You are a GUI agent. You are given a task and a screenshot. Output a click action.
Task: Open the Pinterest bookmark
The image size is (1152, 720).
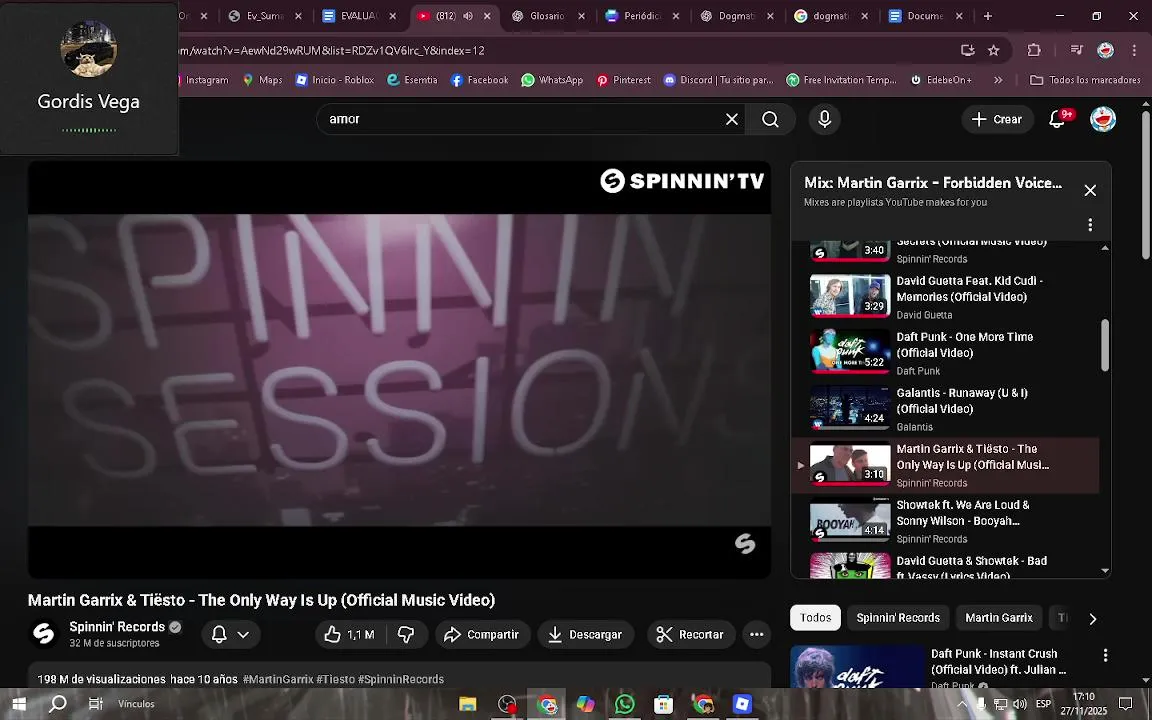point(623,80)
